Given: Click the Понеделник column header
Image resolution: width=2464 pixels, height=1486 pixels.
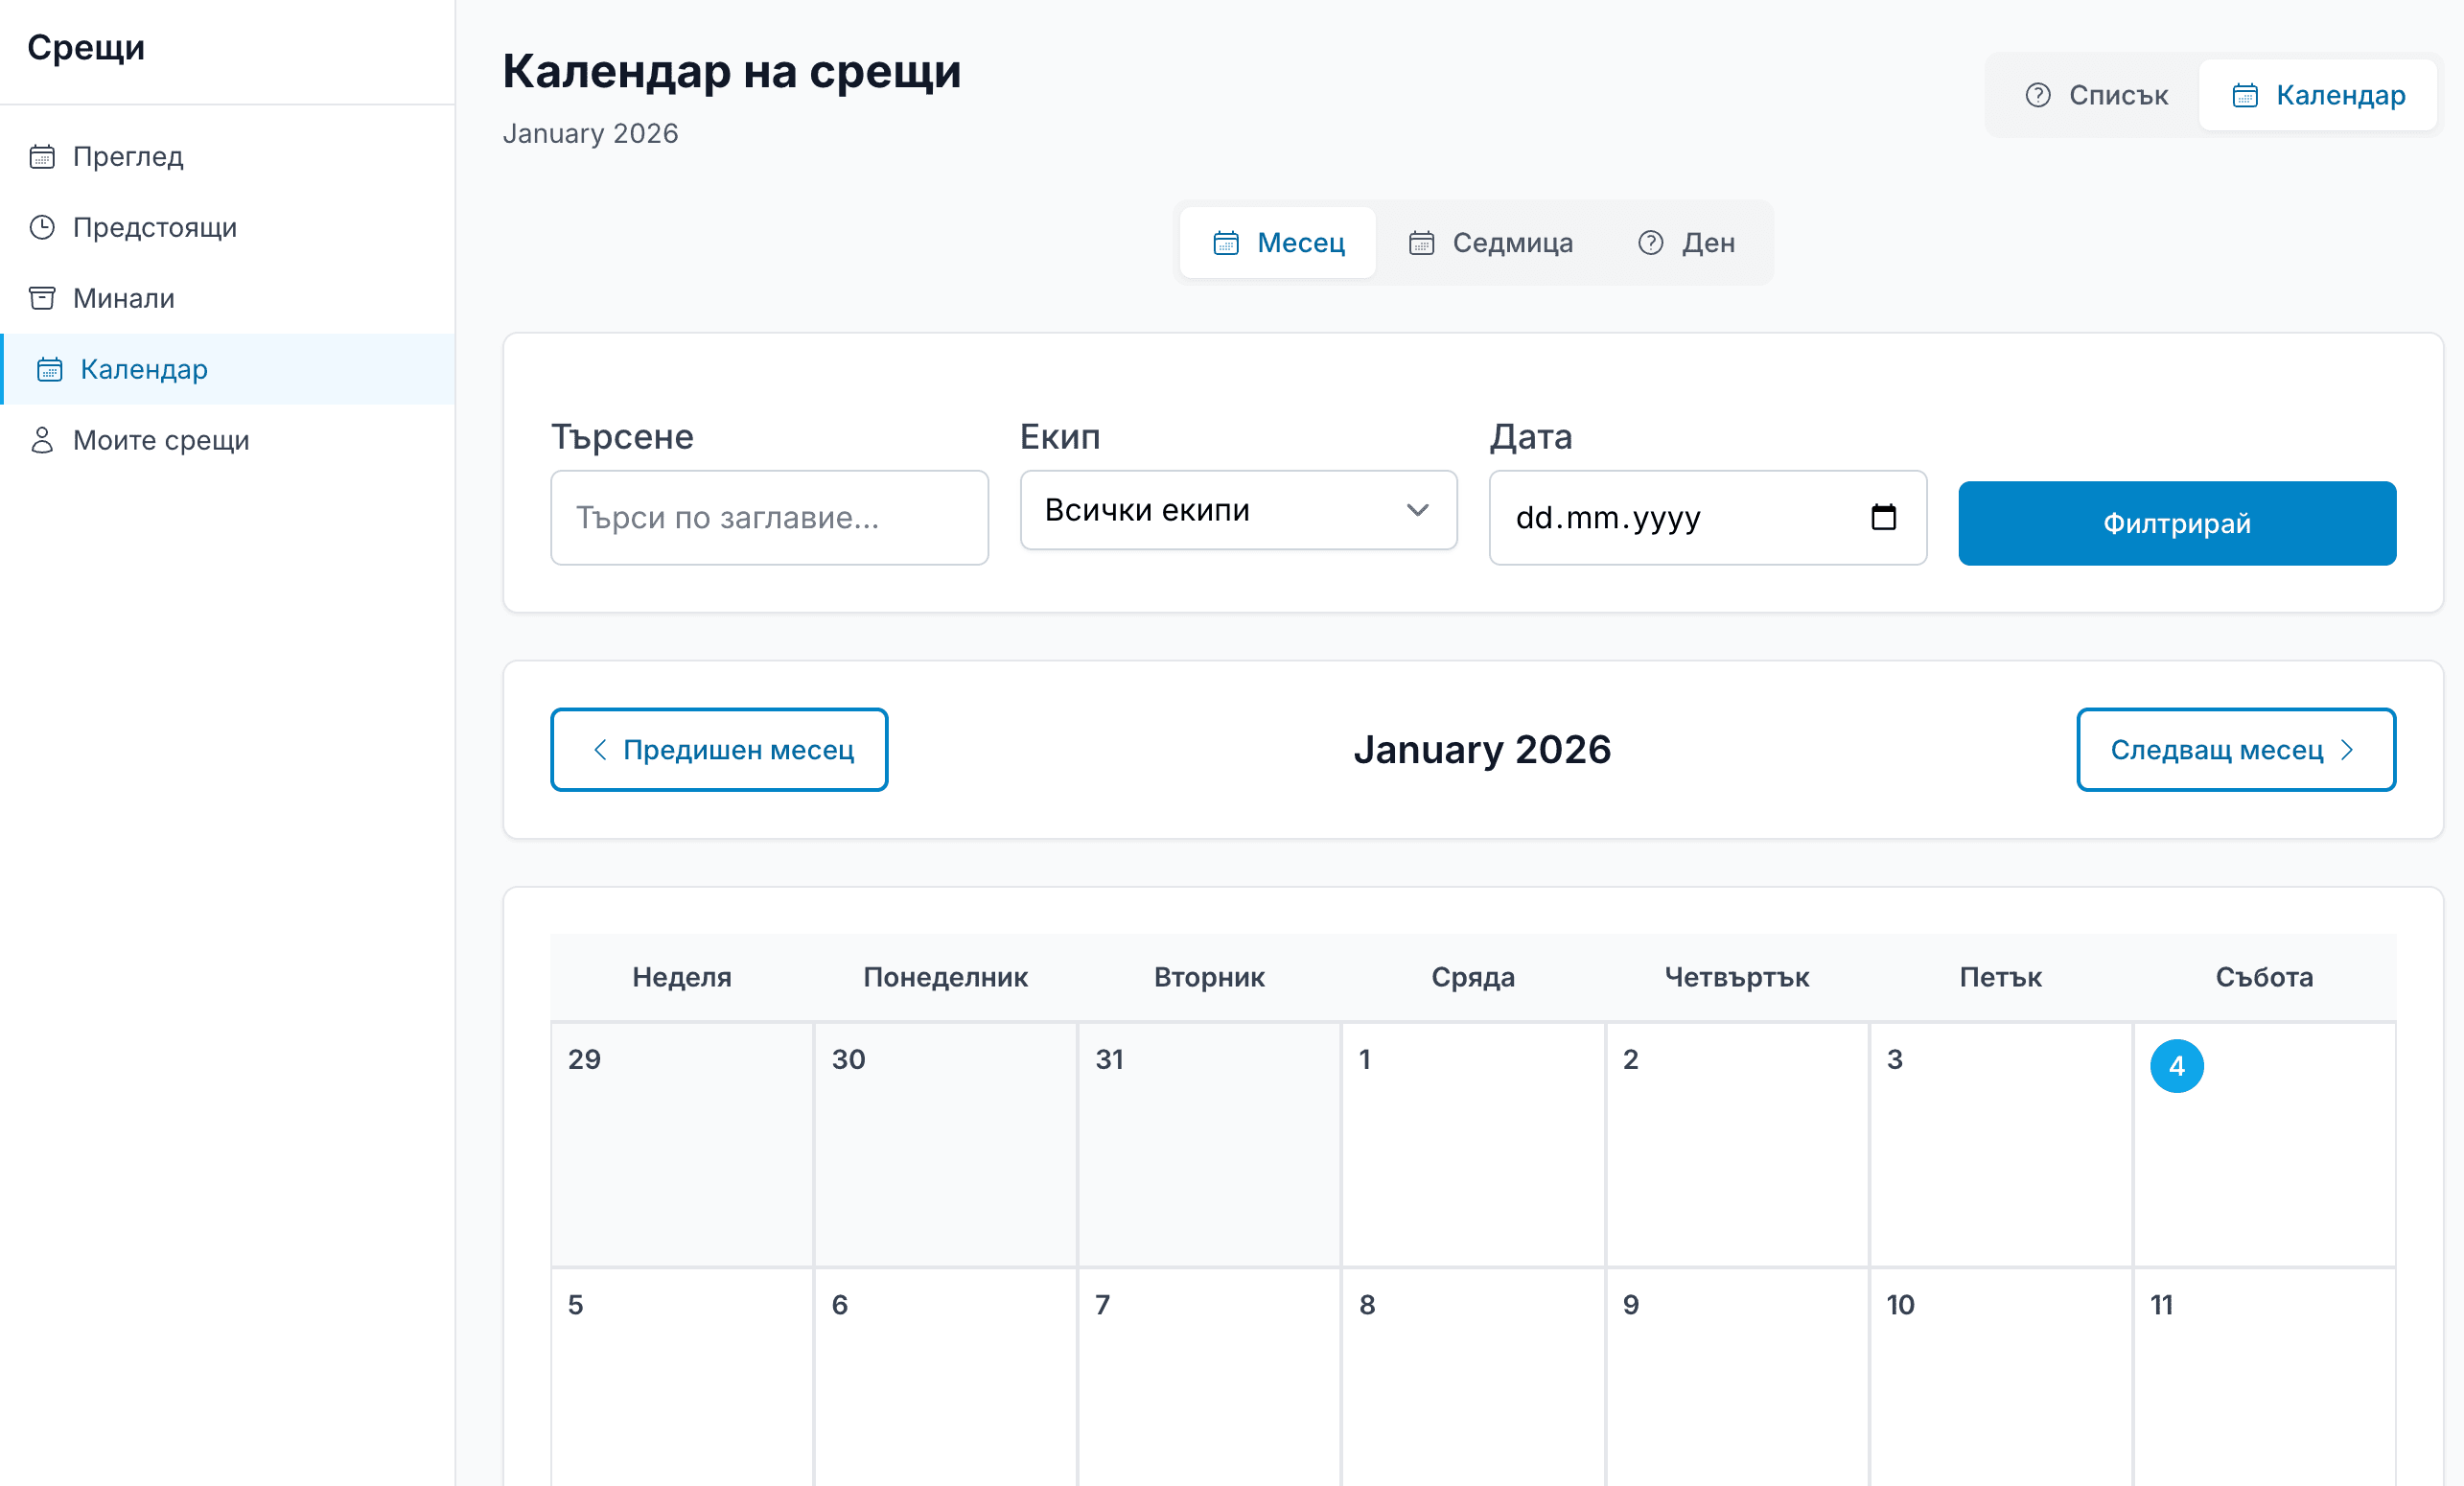Looking at the screenshot, I should (945, 977).
